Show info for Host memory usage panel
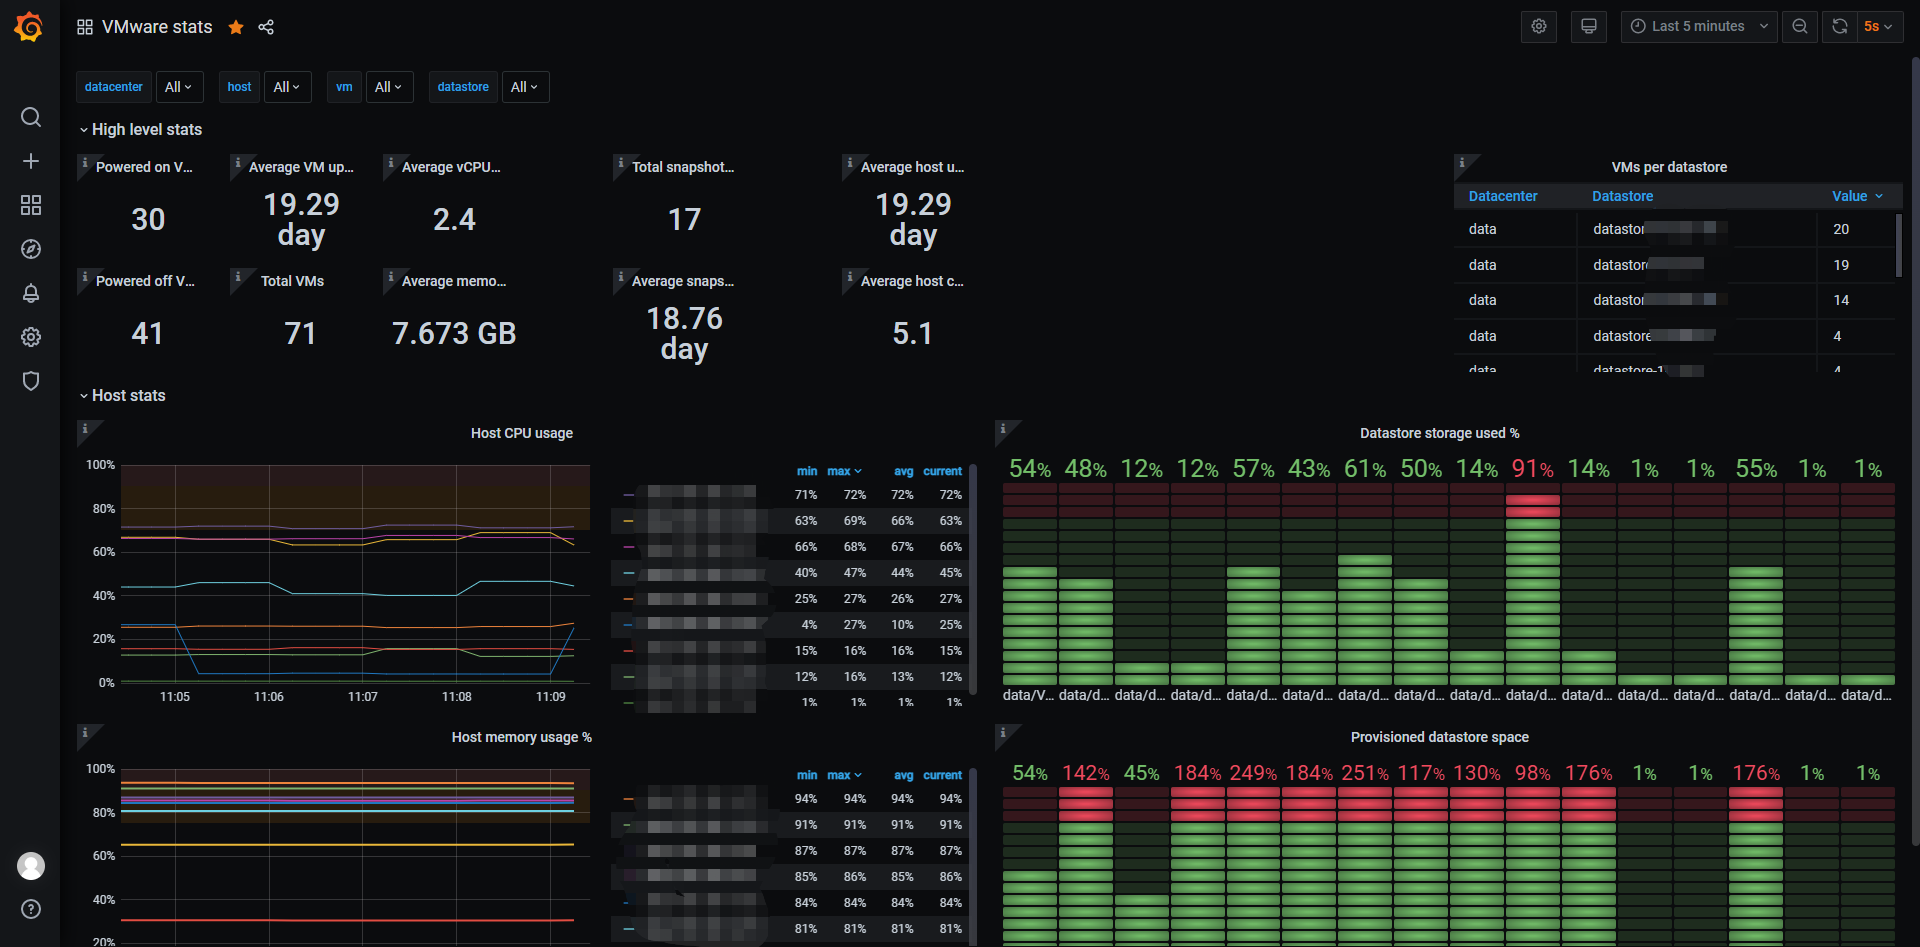Image resolution: width=1920 pixels, height=947 pixels. pyautogui.click(x=85, y=732)
